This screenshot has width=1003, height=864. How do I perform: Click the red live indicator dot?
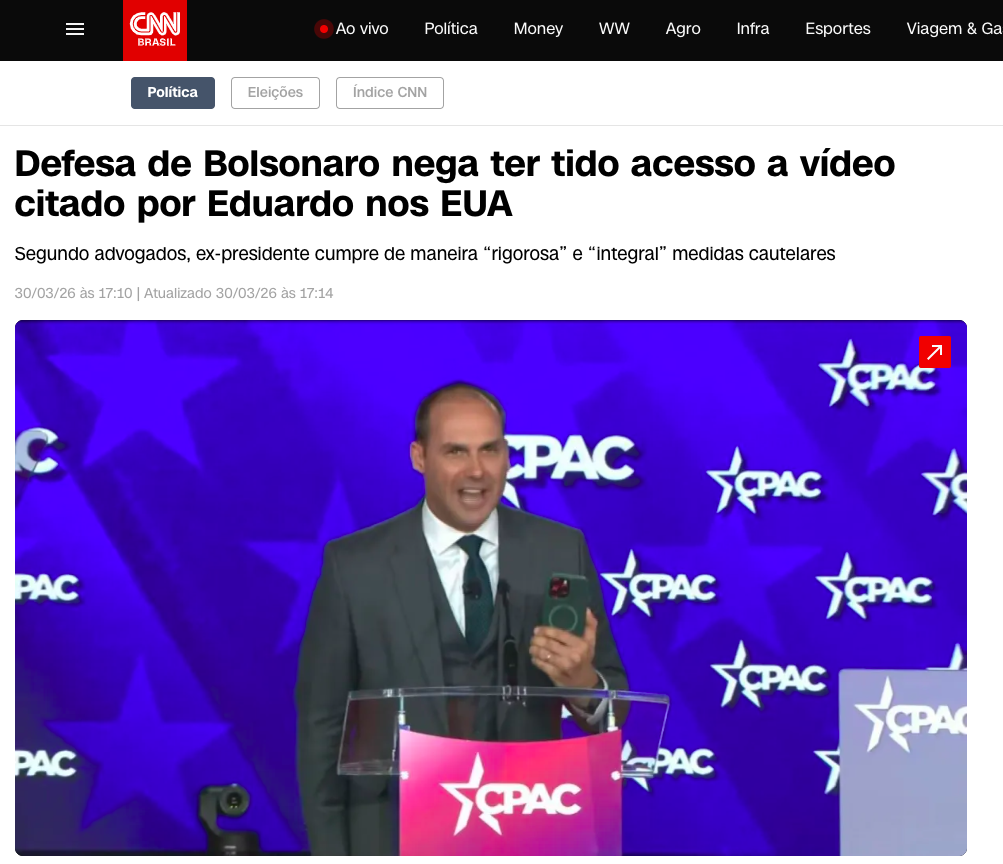pos(324,29)
